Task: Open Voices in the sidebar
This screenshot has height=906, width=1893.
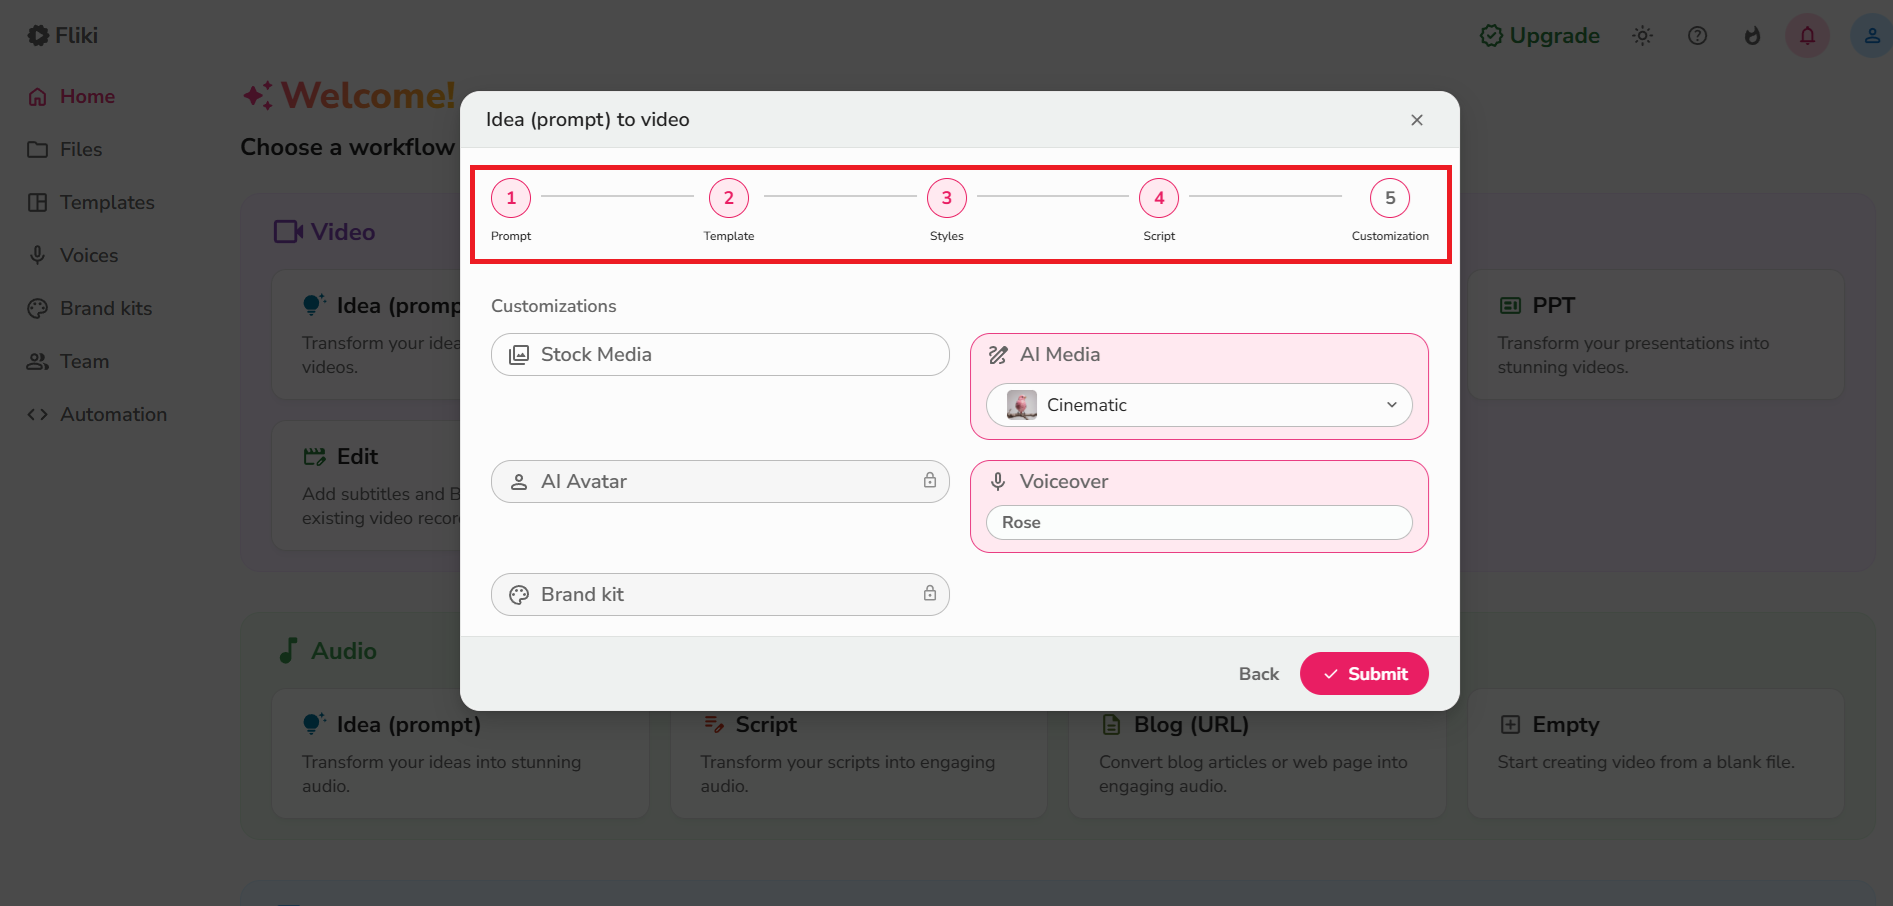Action: 88,256
